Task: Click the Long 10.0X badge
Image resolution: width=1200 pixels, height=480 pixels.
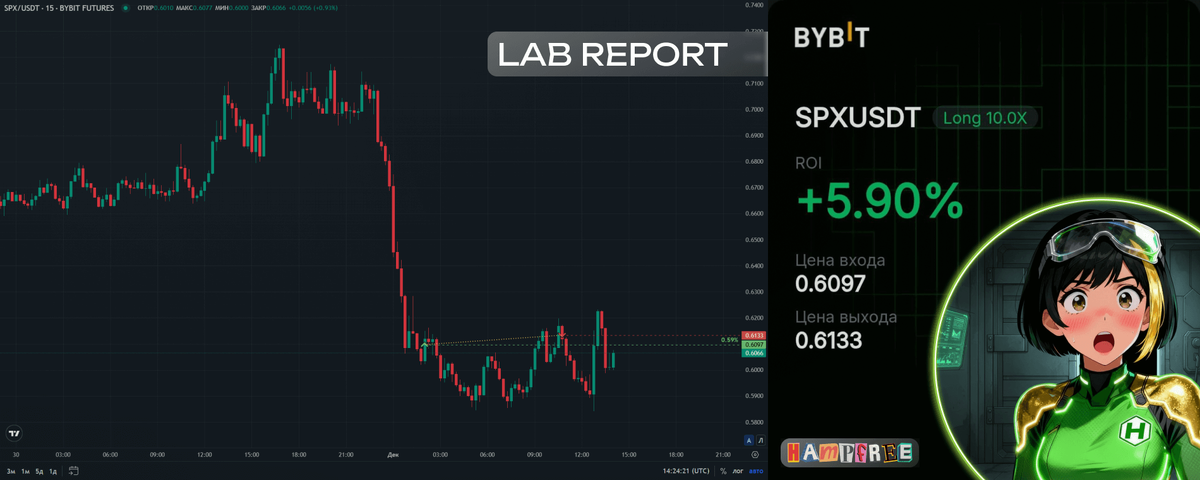Action: 987,118
